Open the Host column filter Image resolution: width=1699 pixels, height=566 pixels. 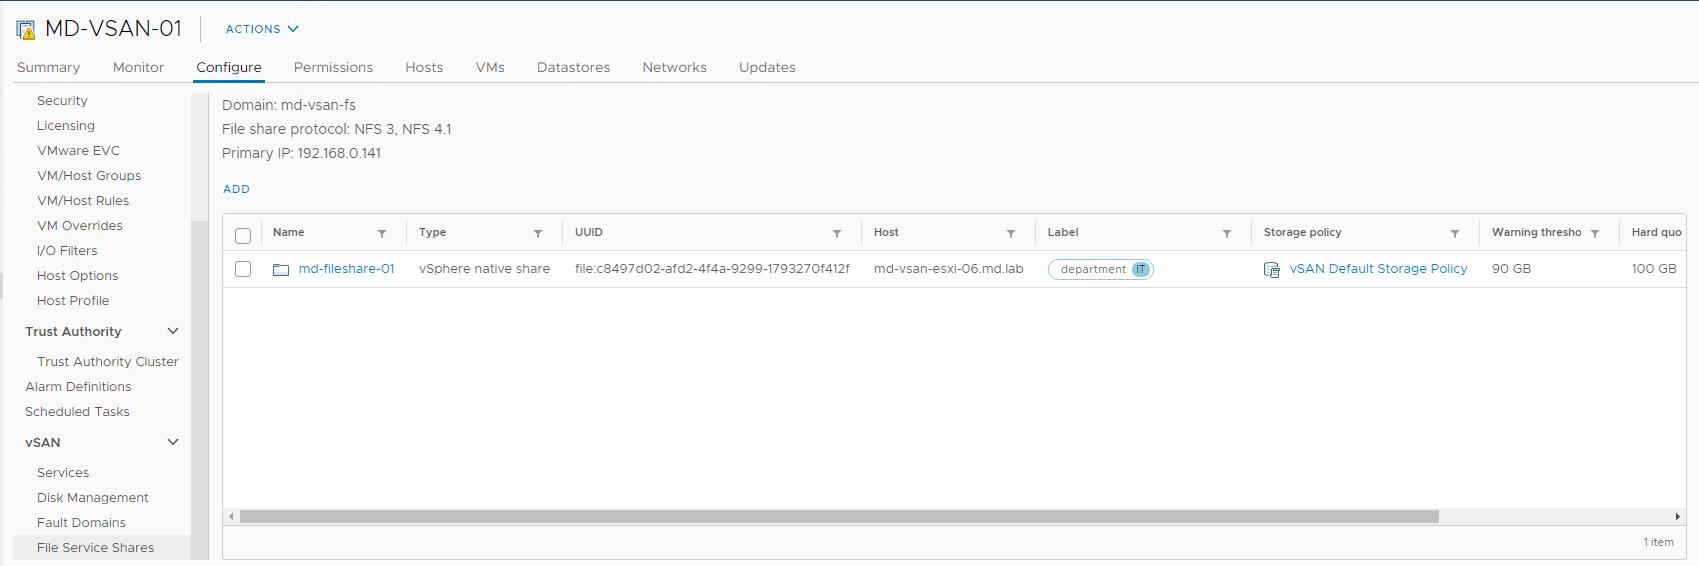coord(1011,233)
